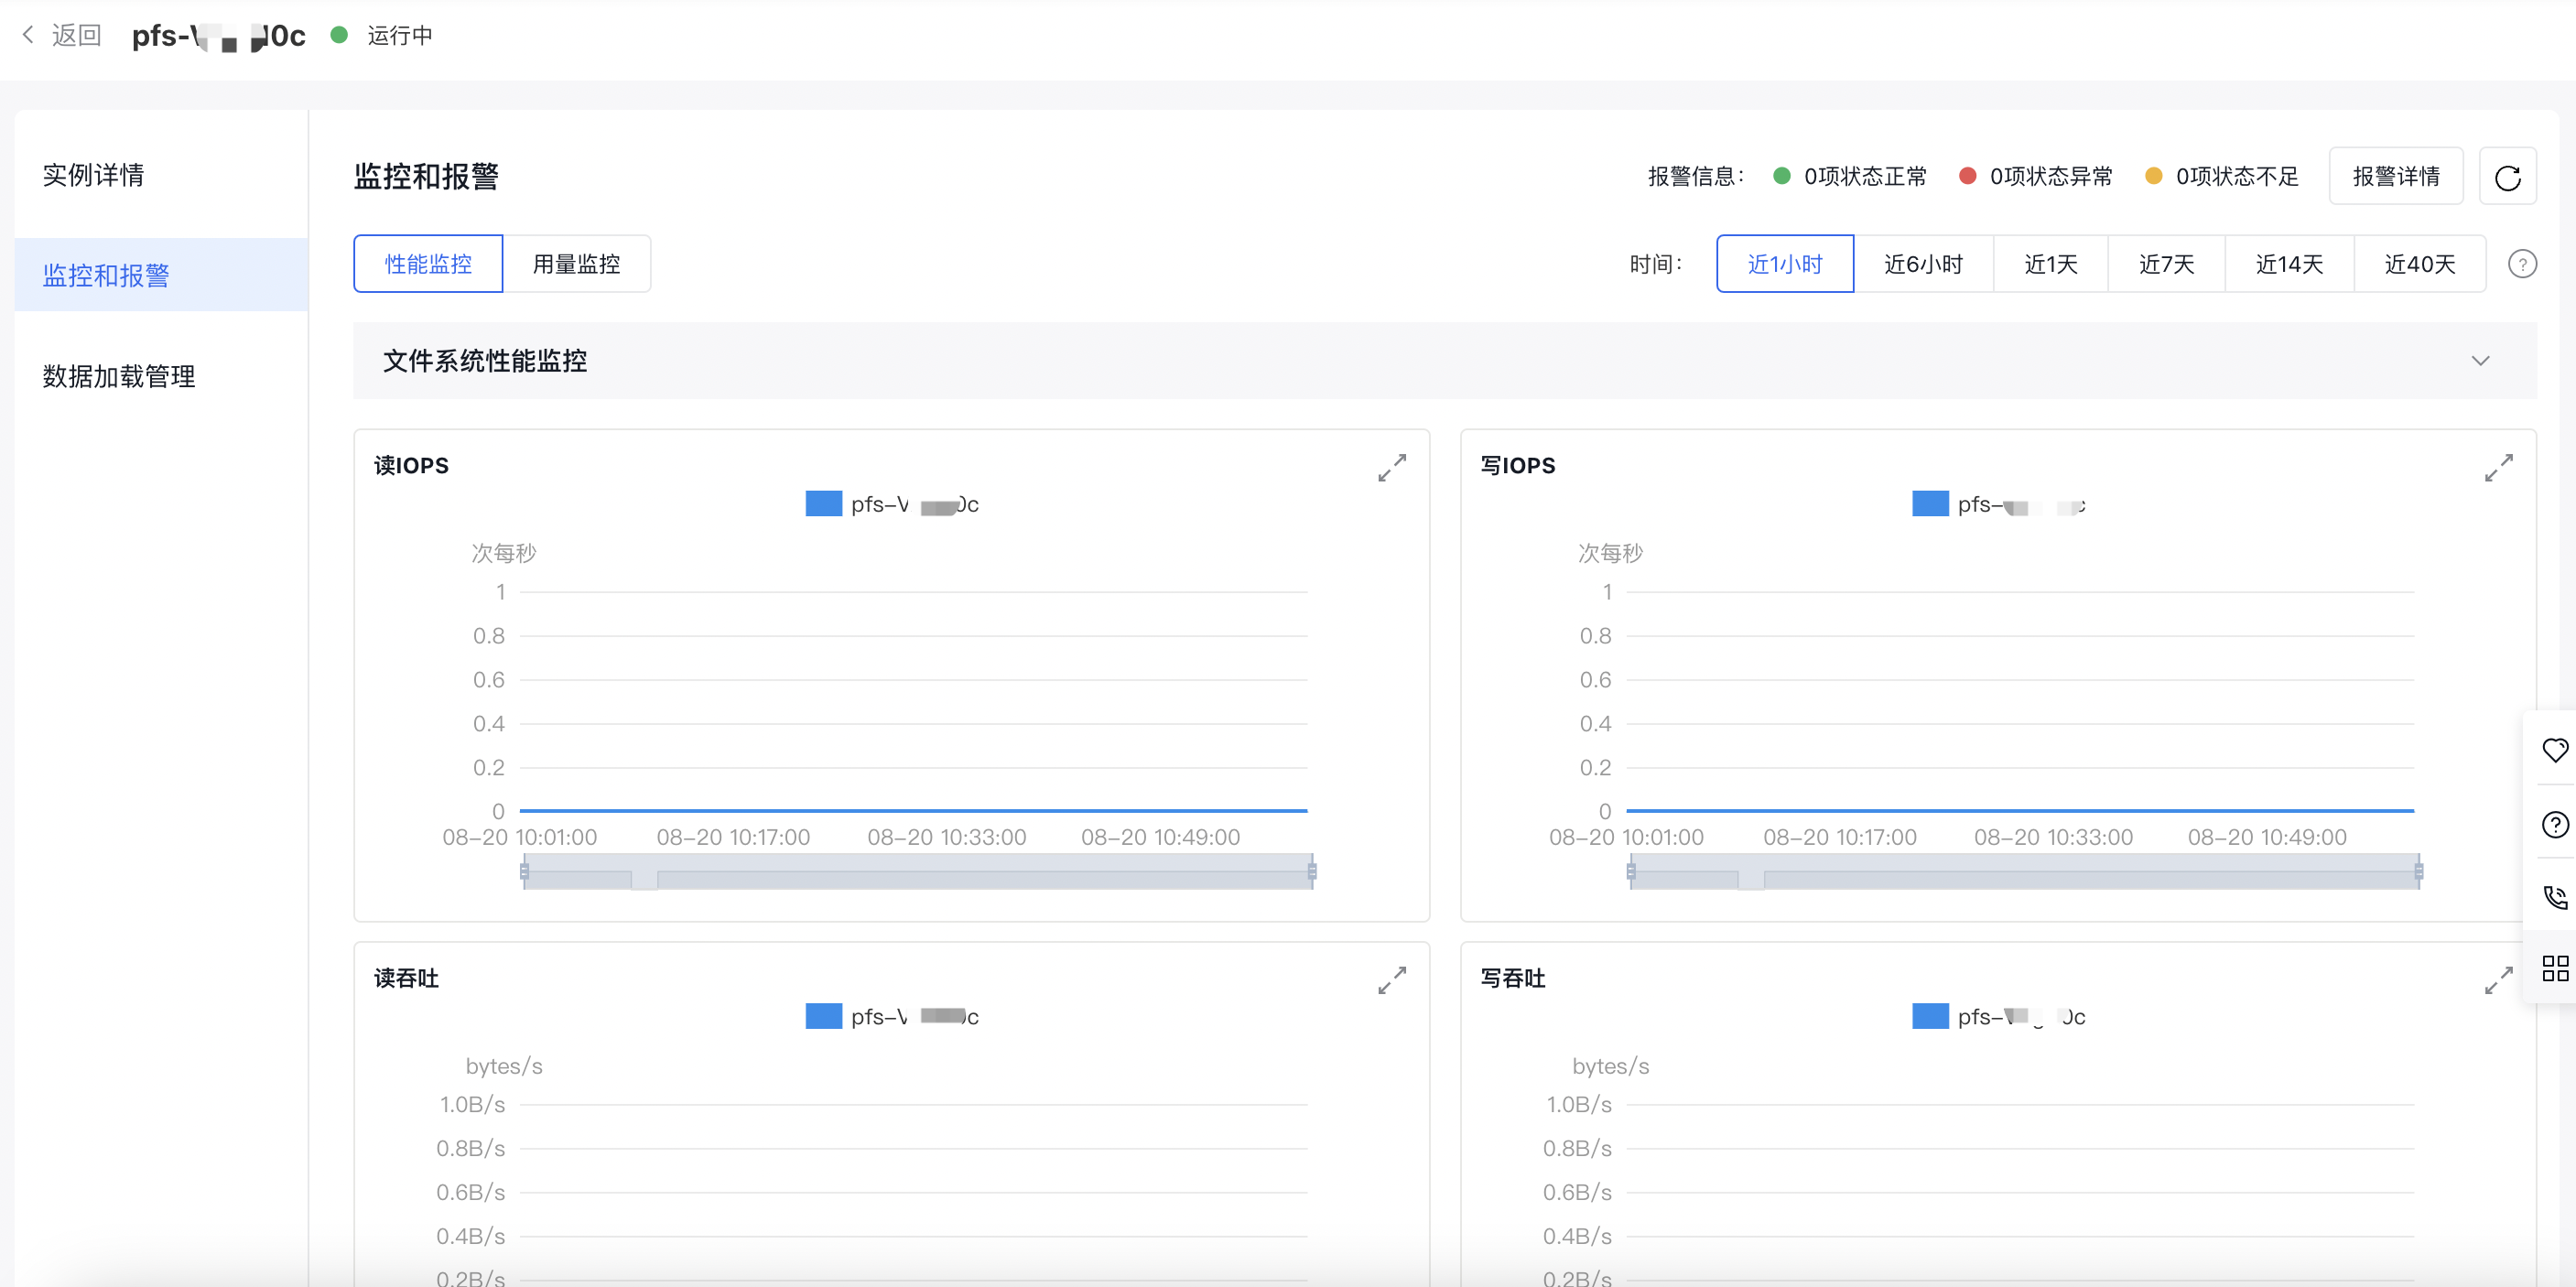Click the 0项状态正常 alarm status
2576x1287 pixels.
[1850, 177]
